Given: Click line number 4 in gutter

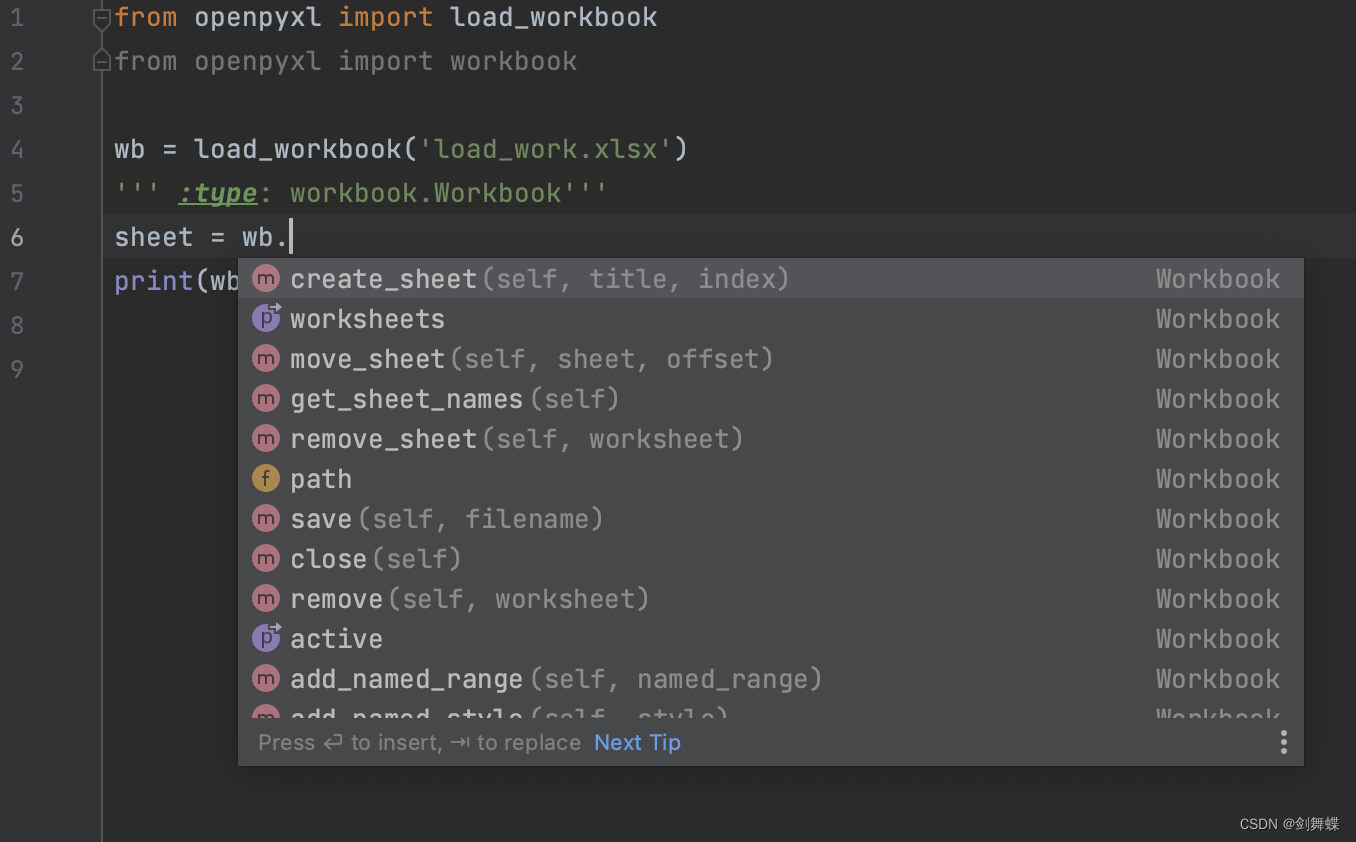Looking at the screenshot, I should [17, 149].
